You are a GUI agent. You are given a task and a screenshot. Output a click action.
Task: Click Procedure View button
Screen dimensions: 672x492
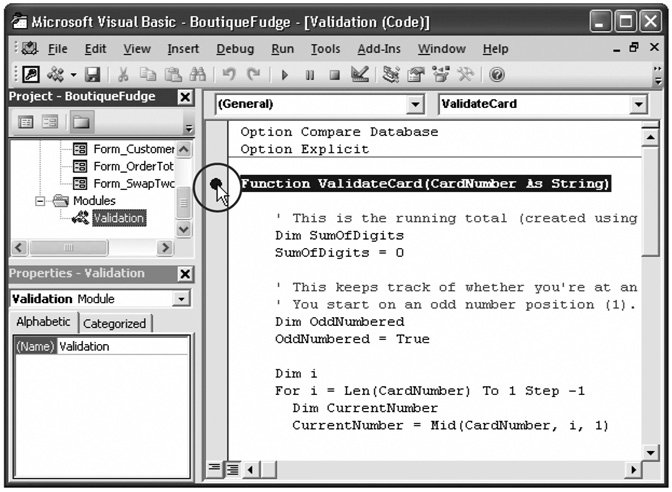point(214,467)
